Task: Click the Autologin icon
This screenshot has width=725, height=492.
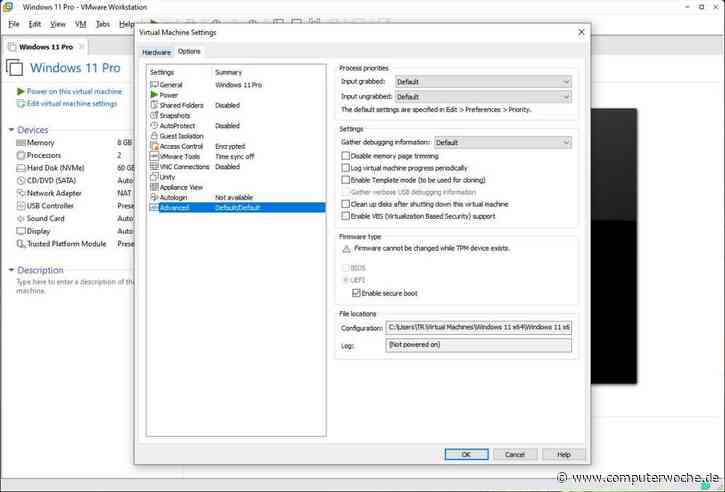Action: pyautogui.click(x=154, y=197)
